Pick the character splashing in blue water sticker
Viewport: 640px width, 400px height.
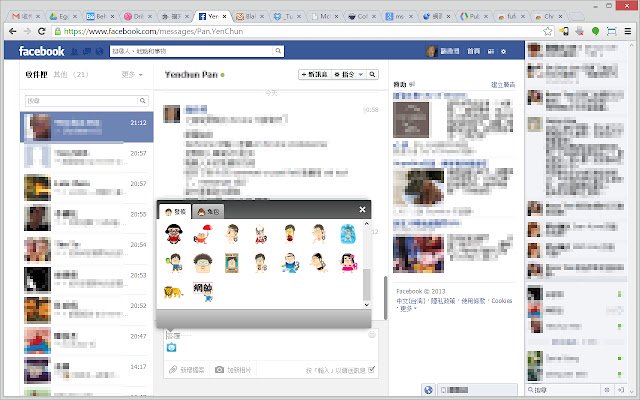point(290,263)
